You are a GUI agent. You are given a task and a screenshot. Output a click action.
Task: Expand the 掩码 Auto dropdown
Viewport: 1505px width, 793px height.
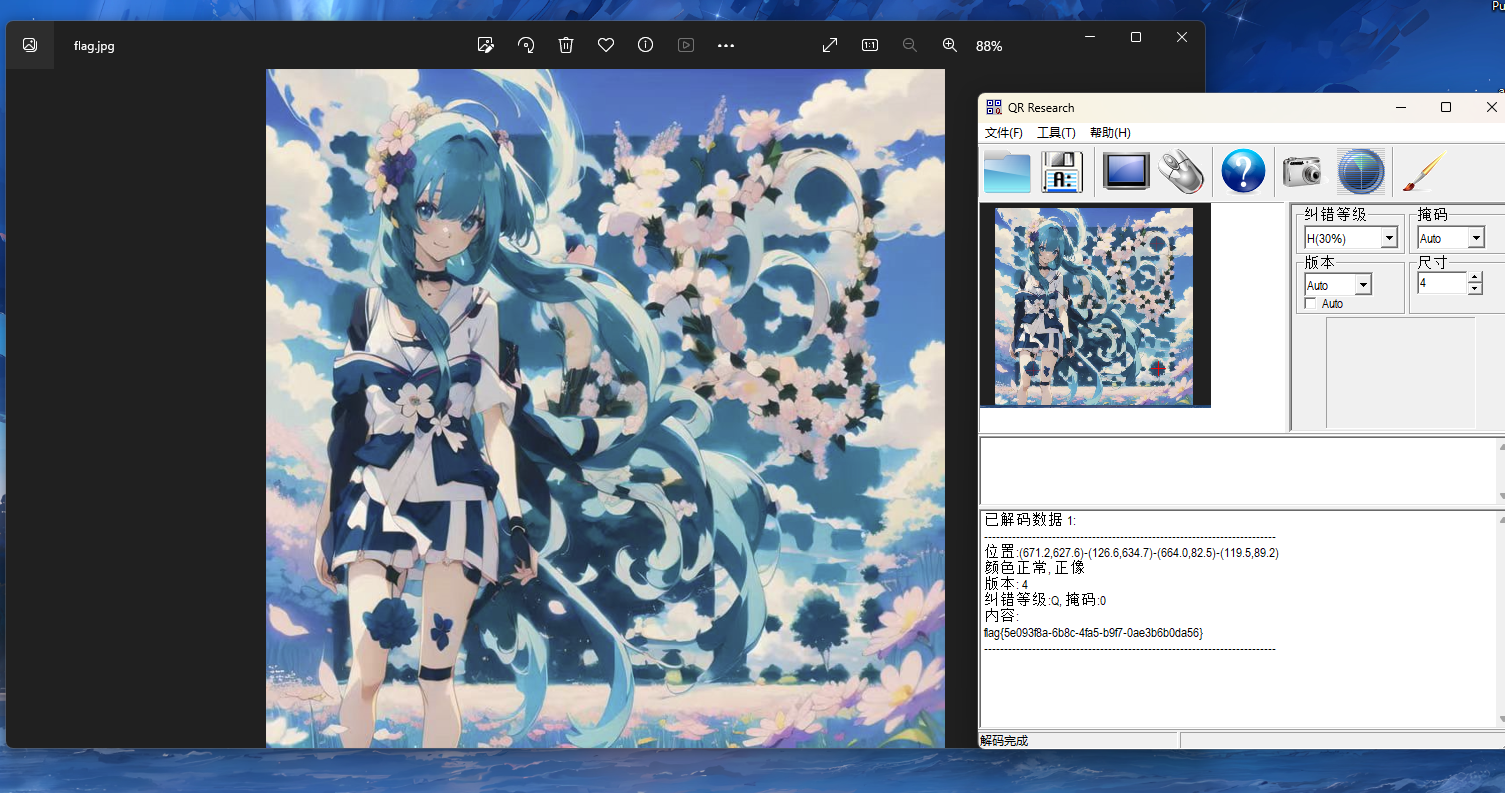1476,238
